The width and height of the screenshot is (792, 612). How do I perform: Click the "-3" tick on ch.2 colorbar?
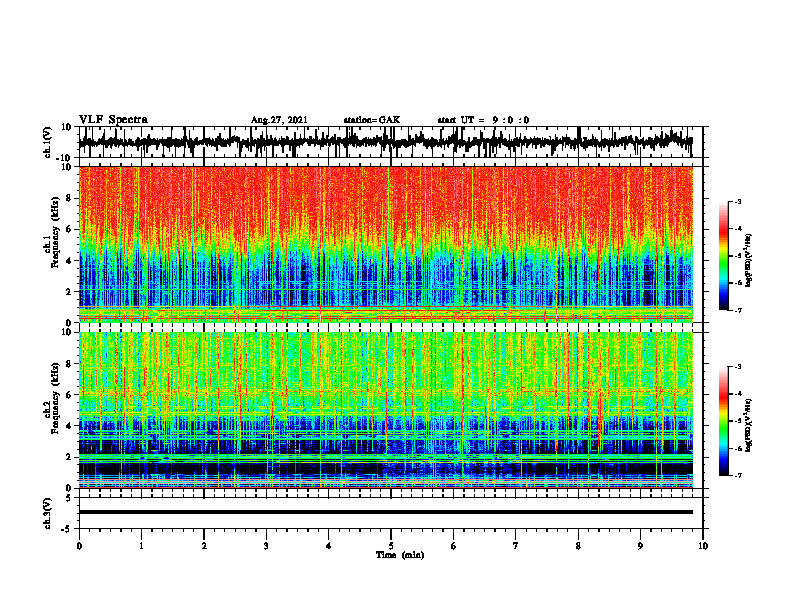pos(737,367)
